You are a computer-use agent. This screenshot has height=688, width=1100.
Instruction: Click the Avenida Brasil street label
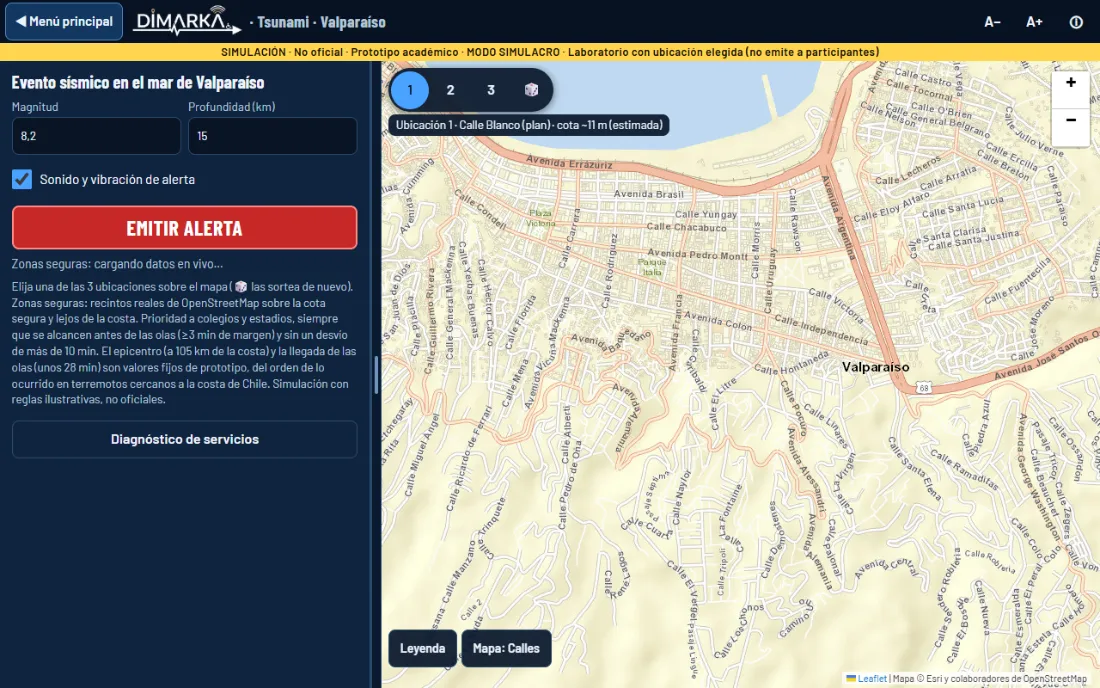(648, 194)
